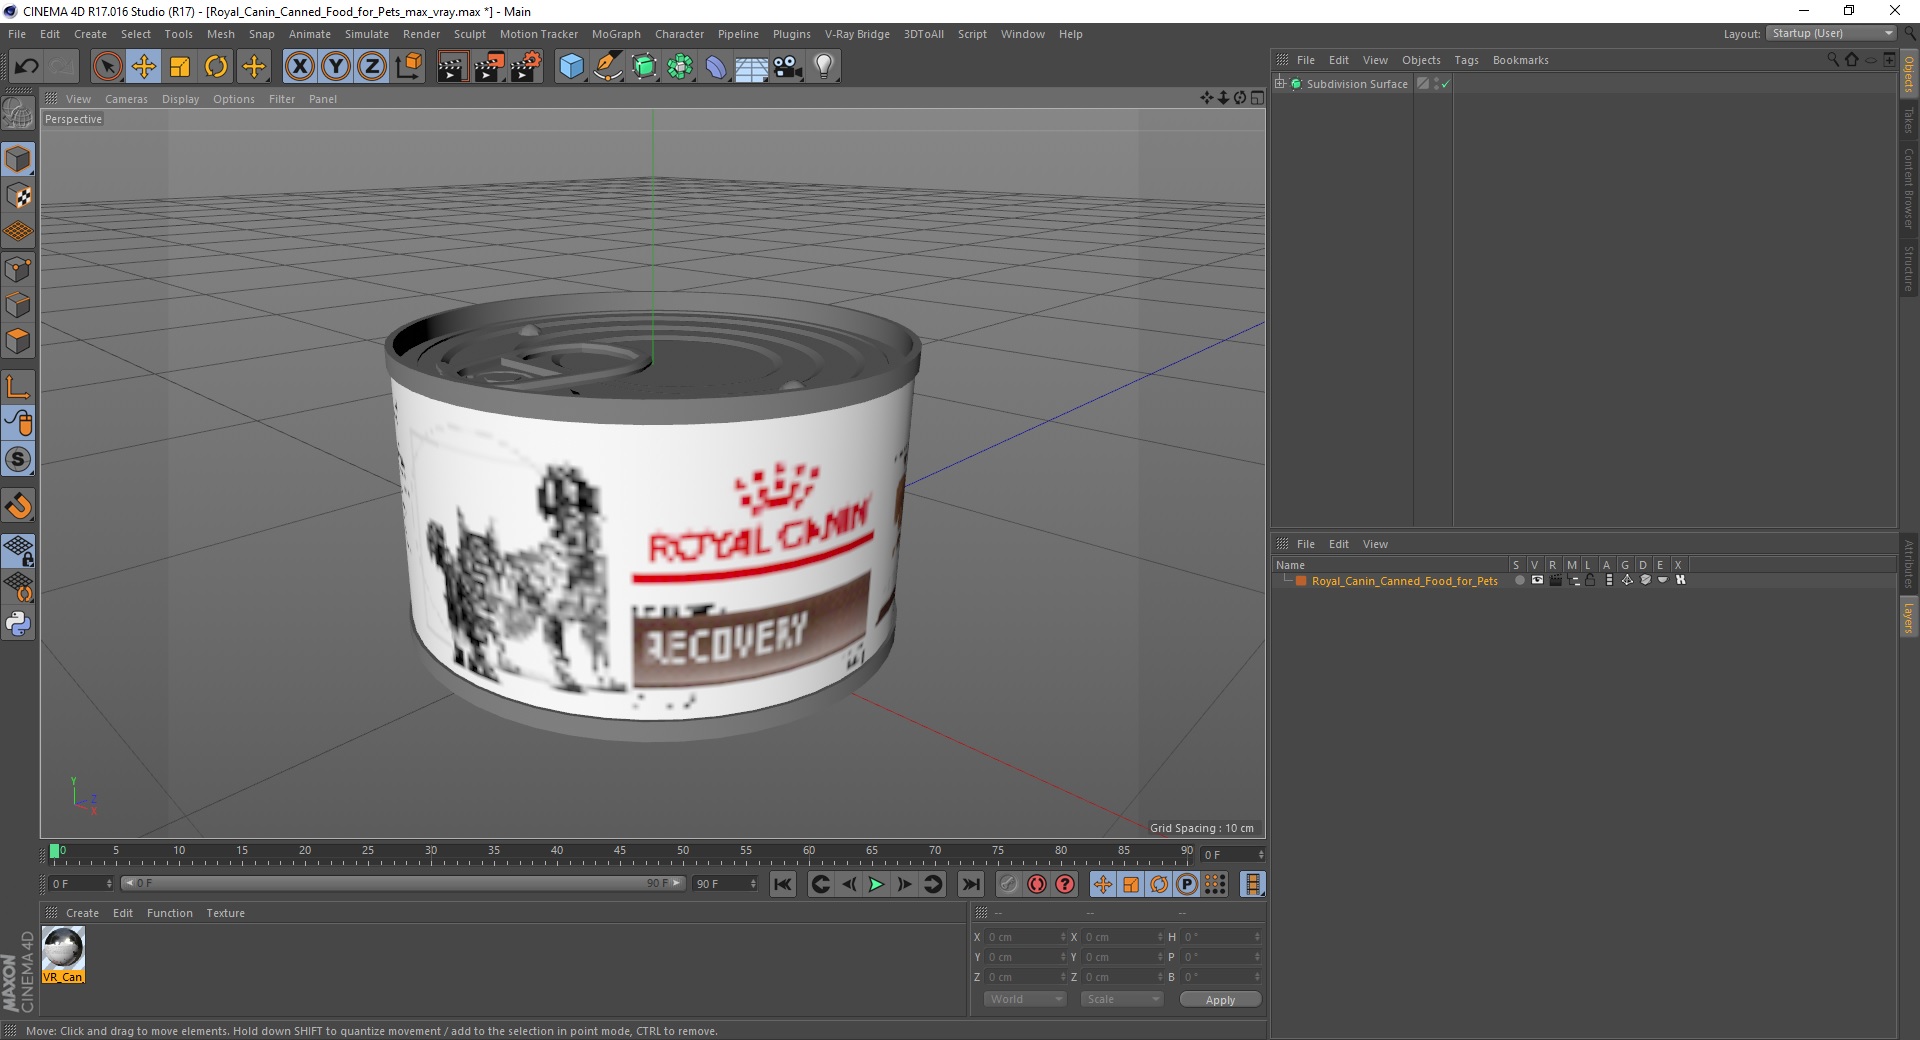Enable Texture mode
This screenshot has width=1920, height=1040.
point(18,196)
